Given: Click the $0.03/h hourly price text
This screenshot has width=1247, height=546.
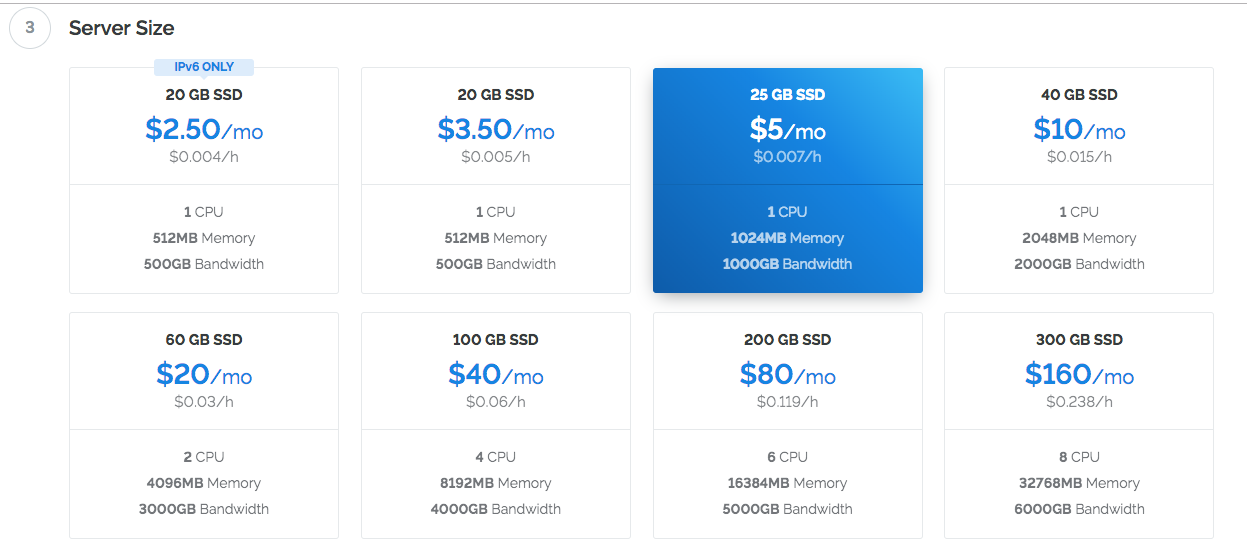Looking at the screenshot, I should pyautogui.click(x=204, y=402).
